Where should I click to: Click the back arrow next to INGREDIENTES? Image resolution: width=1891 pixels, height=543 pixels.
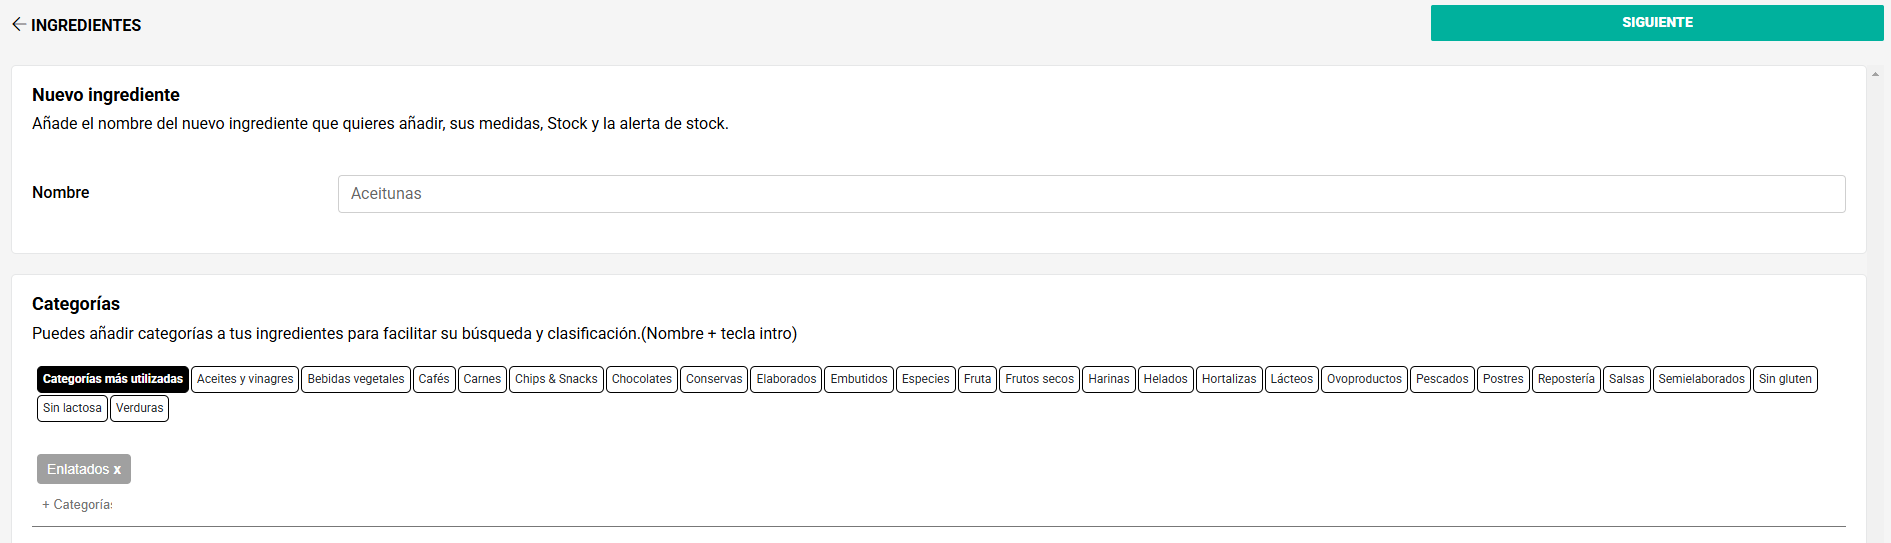tap(18, 24)
